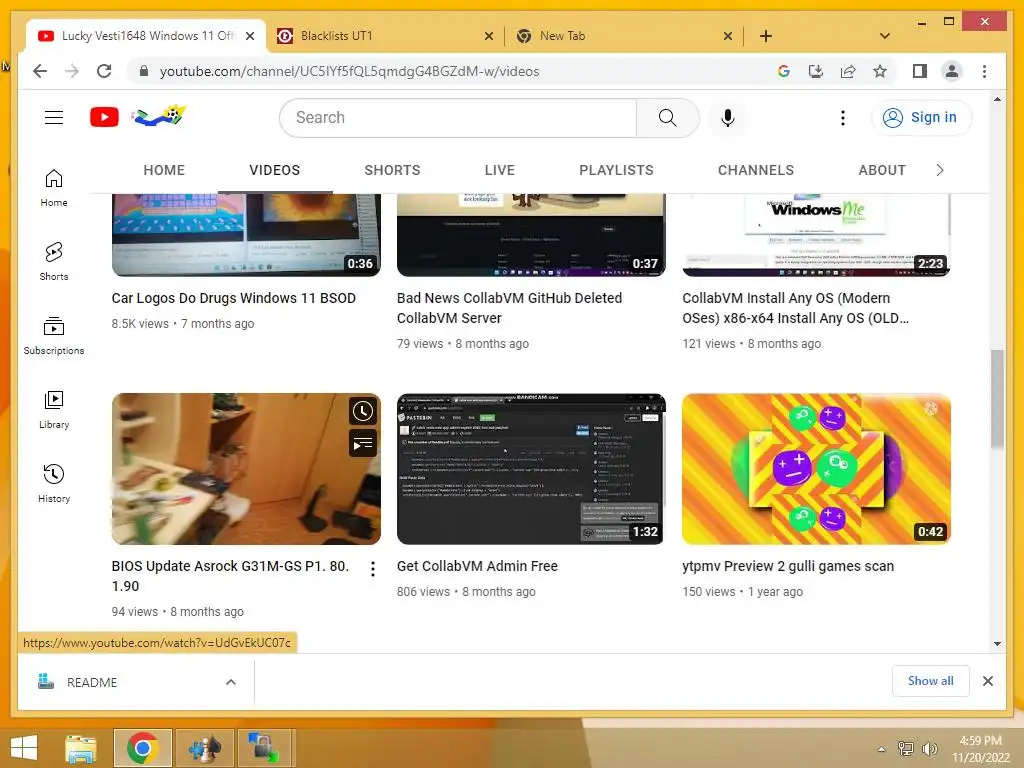Bookmark this page with star icon
The image size is (1024, 768).
880,71
